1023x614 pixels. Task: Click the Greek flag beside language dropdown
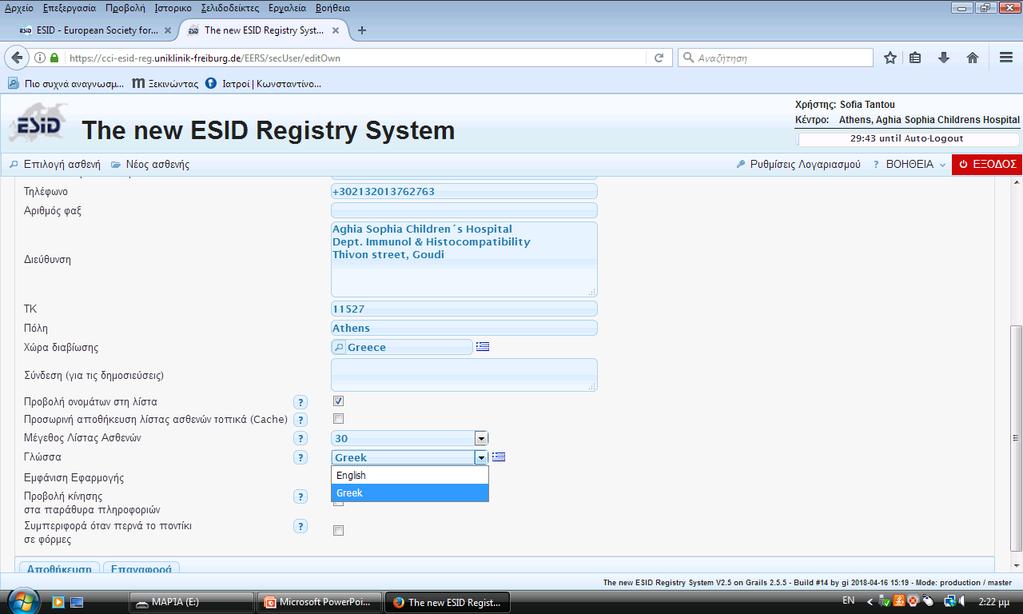coord(498,457)
